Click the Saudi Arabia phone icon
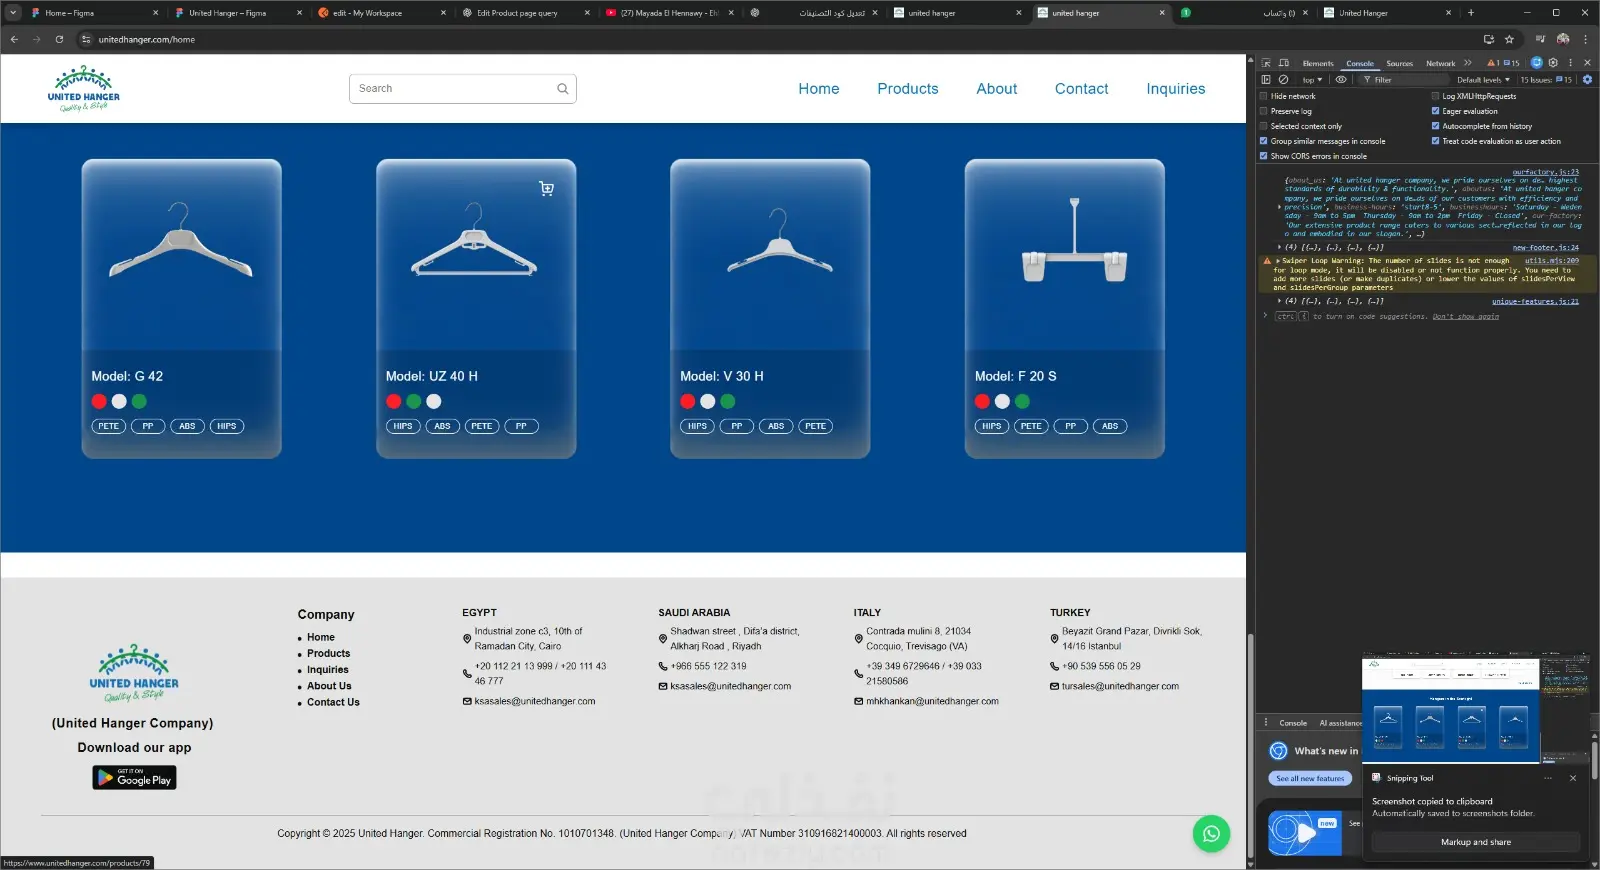The width and height of the screenshot is (1600, 870). coord(663,666)
